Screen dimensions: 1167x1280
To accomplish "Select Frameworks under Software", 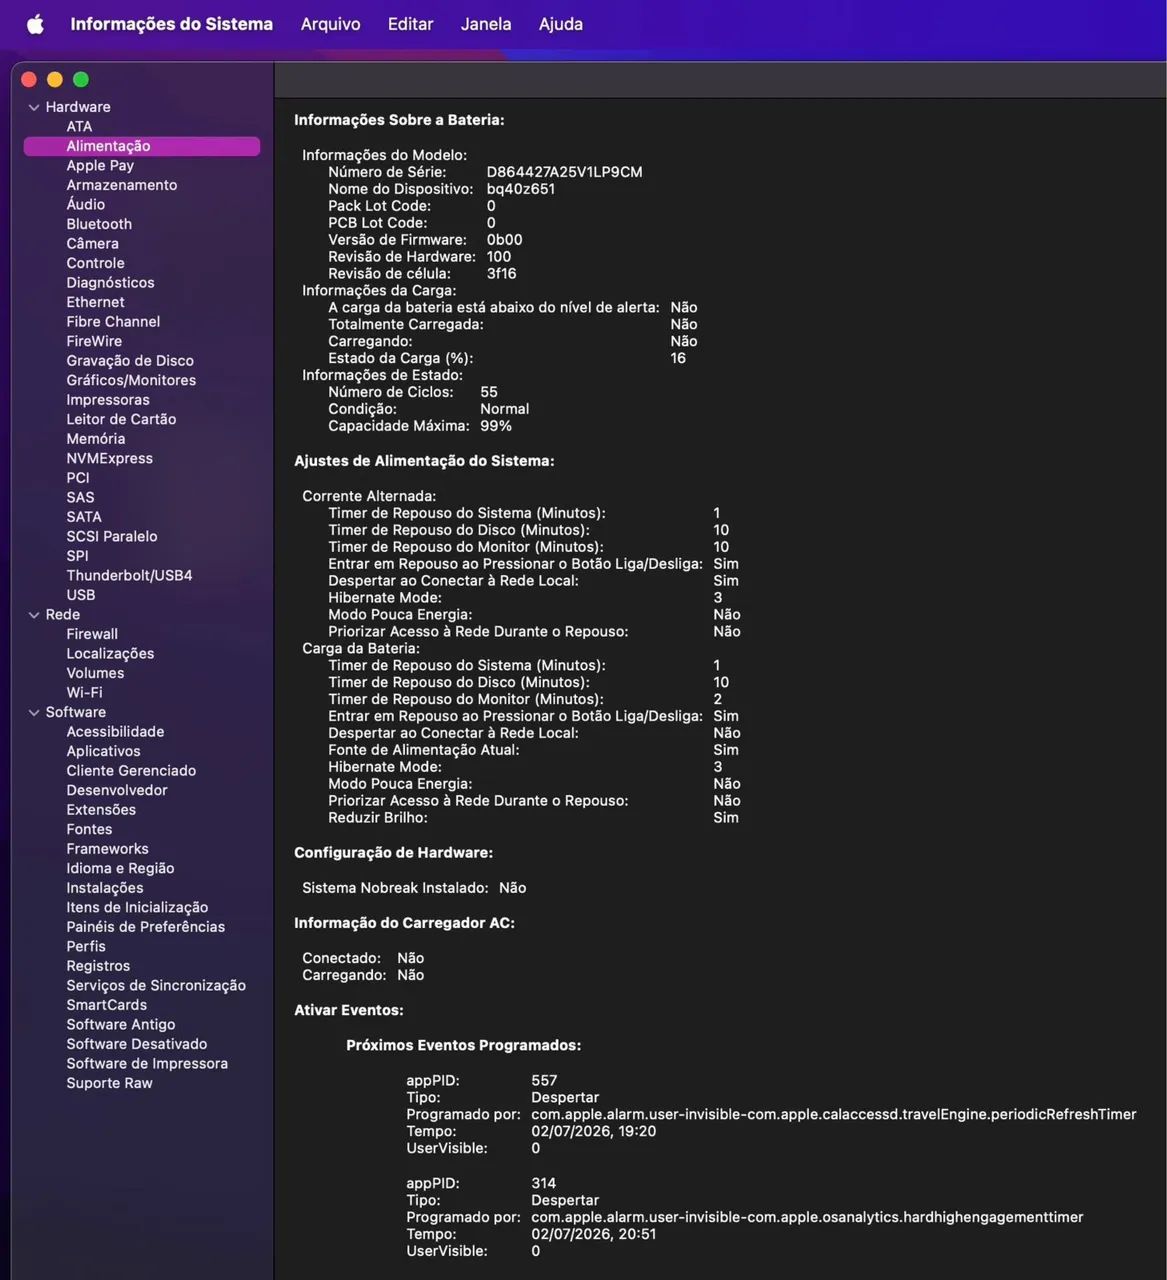I will click(107, 849).
